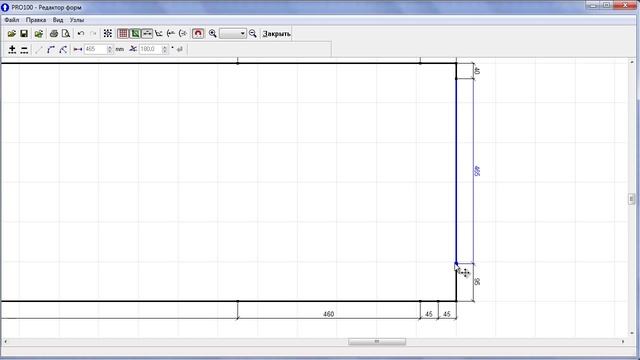This screenshot has width=640, height=360.
Task: Click the apply enter-arrow icon
Action: 180,49
